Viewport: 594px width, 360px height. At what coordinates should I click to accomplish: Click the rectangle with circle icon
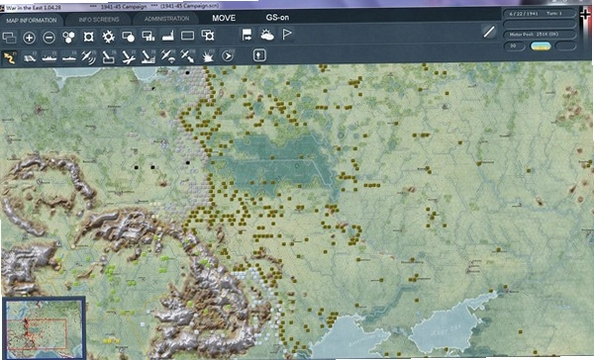pyautogui.click(x=128, y=36)
